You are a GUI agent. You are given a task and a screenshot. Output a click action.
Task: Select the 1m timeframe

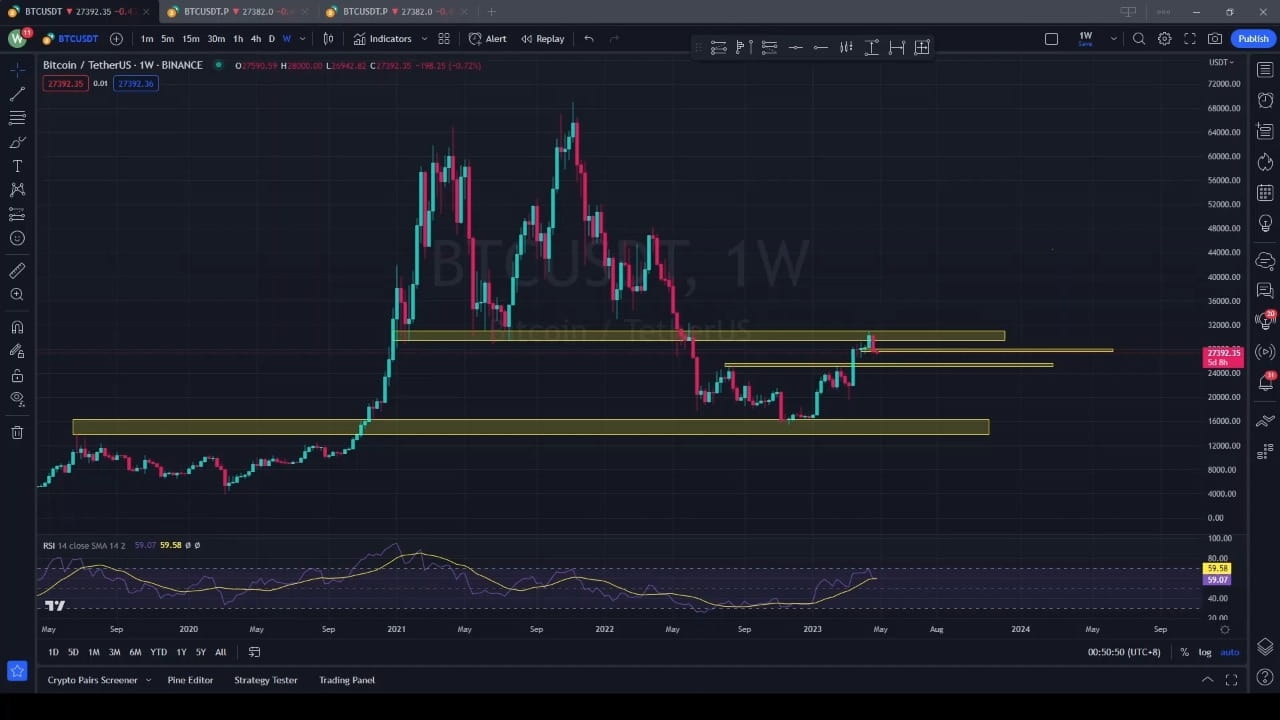147,39
